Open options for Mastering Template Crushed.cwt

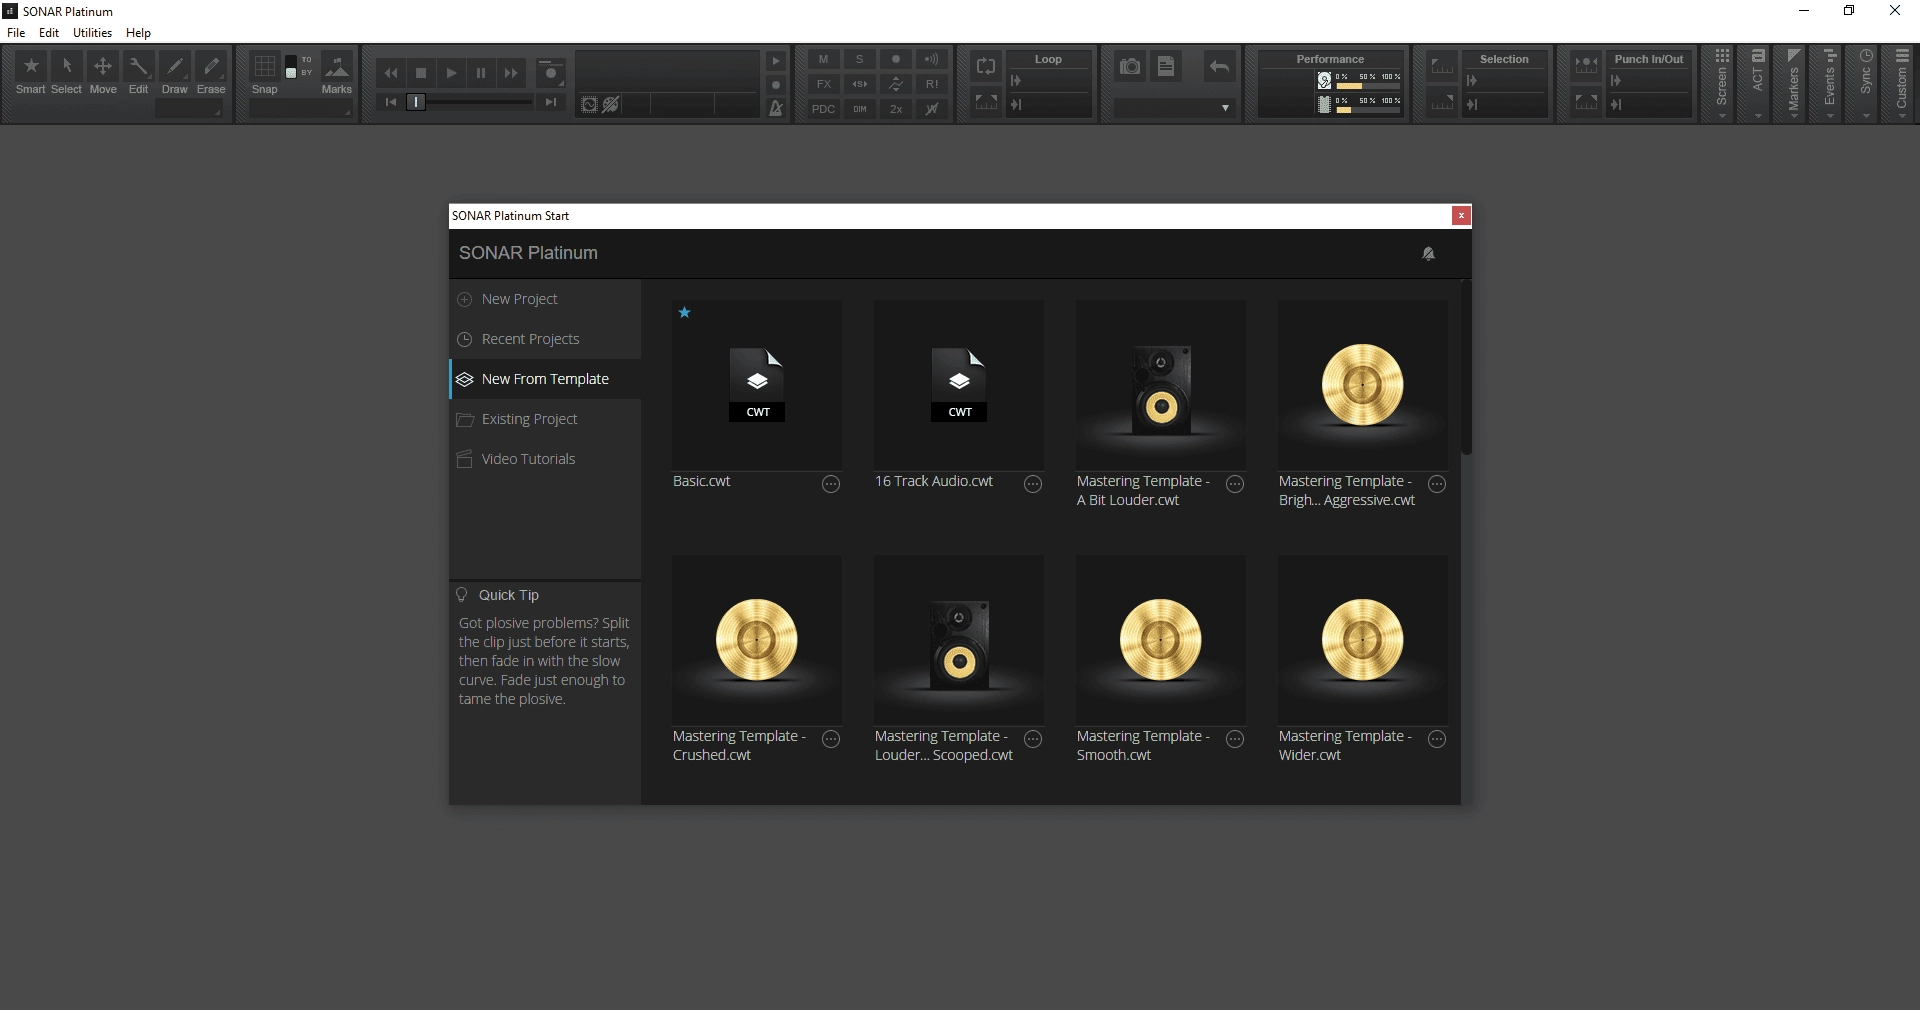831,739
